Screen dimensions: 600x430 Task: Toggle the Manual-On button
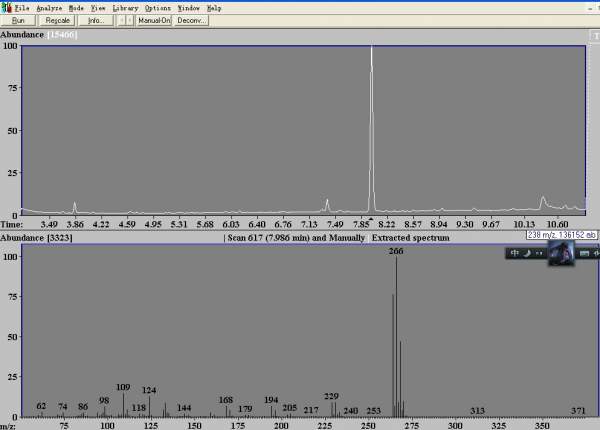(x=154, y=20)
